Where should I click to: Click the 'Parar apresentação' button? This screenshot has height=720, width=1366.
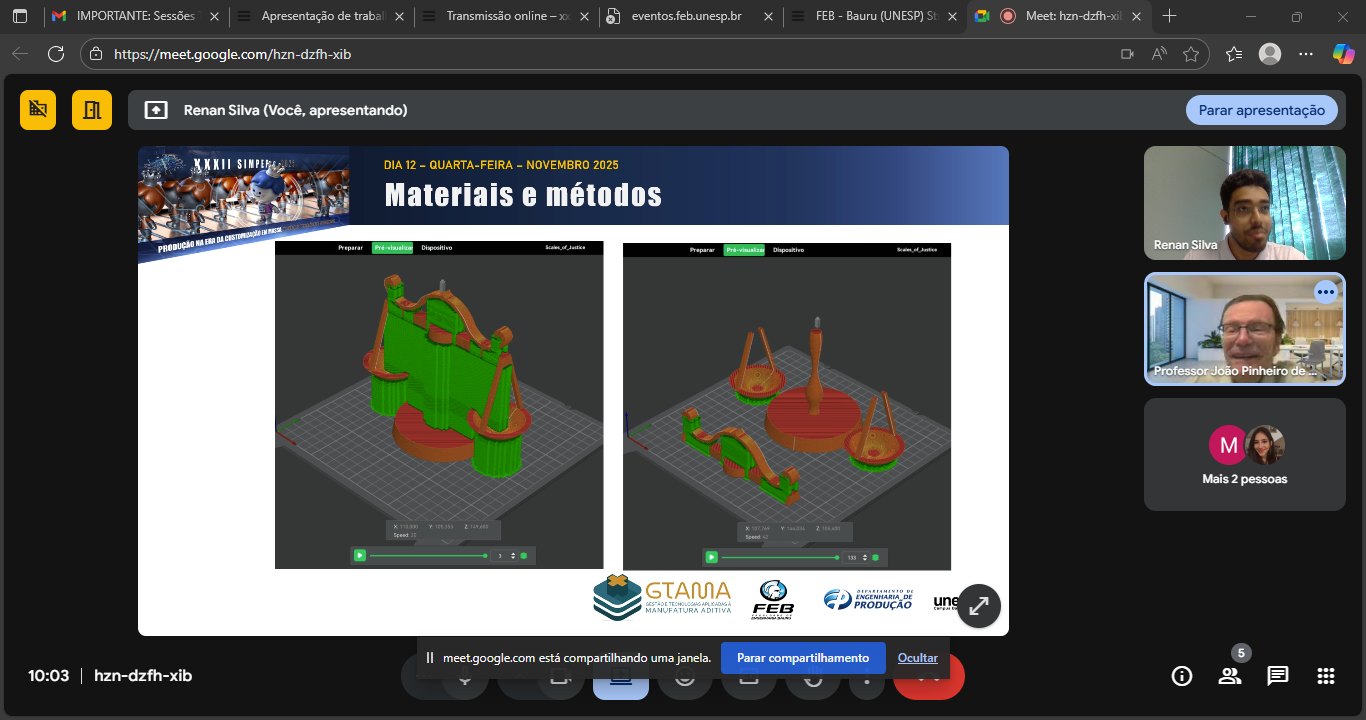coord(1261,110)
